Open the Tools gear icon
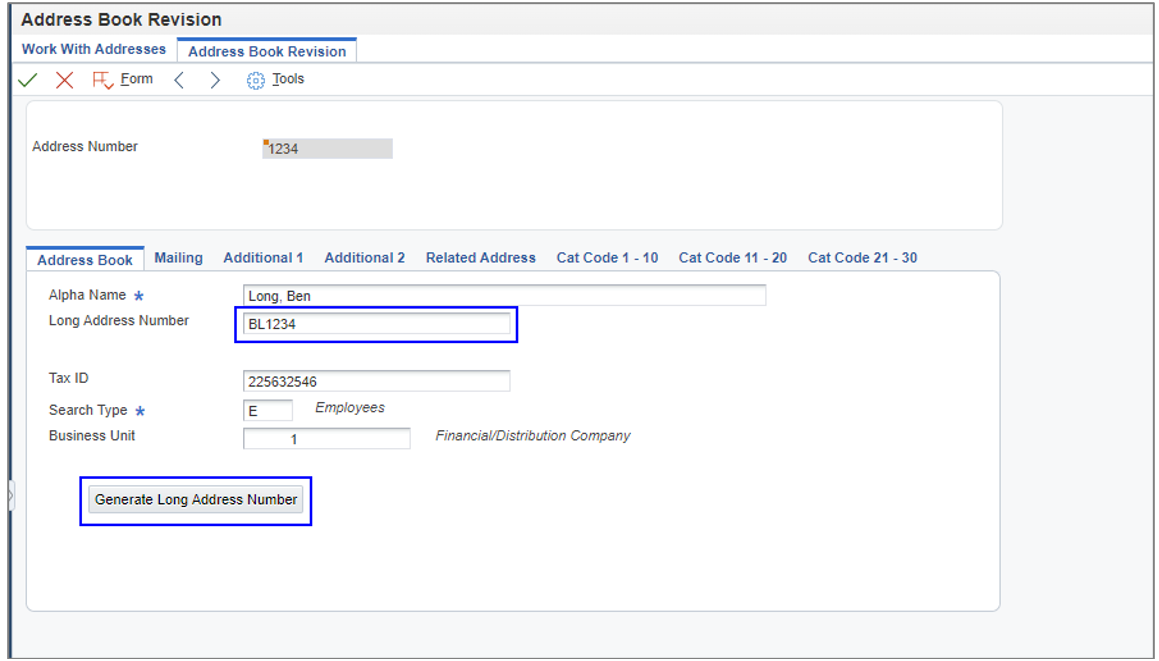Image resolution: width=1159 pixels, height=661 pixels. pos(258,78)
